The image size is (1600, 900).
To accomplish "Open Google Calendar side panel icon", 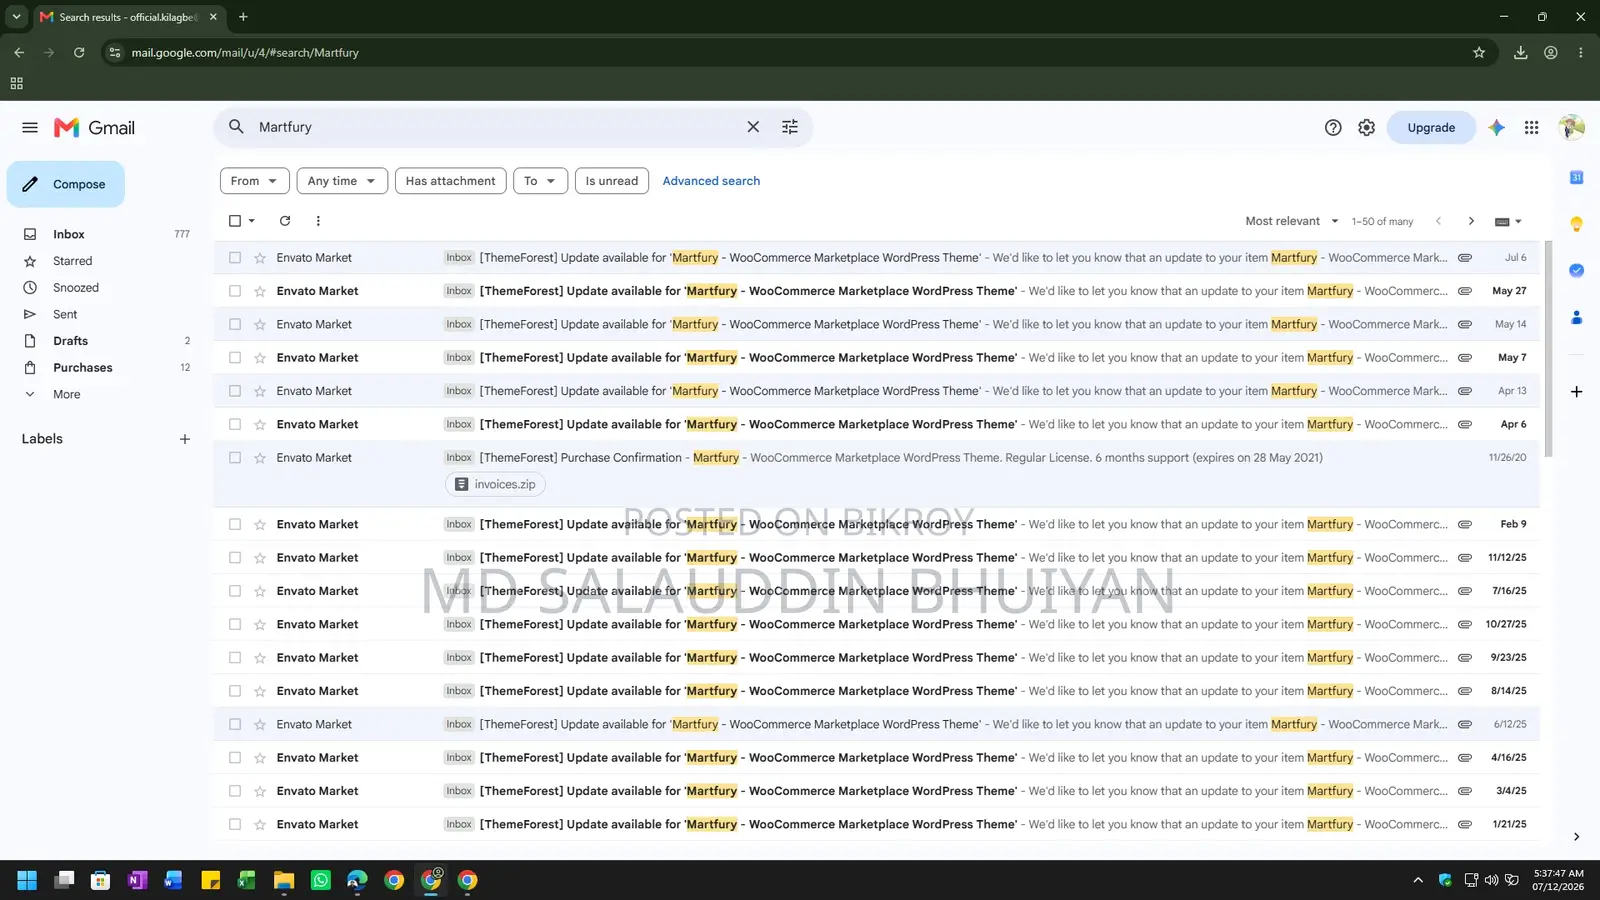I will [1576, 178].
